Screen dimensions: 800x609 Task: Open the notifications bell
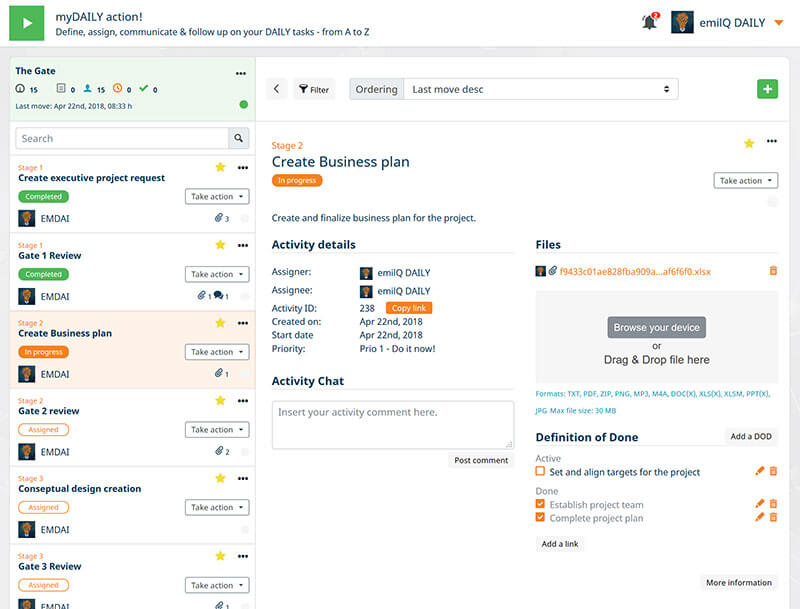649,22
